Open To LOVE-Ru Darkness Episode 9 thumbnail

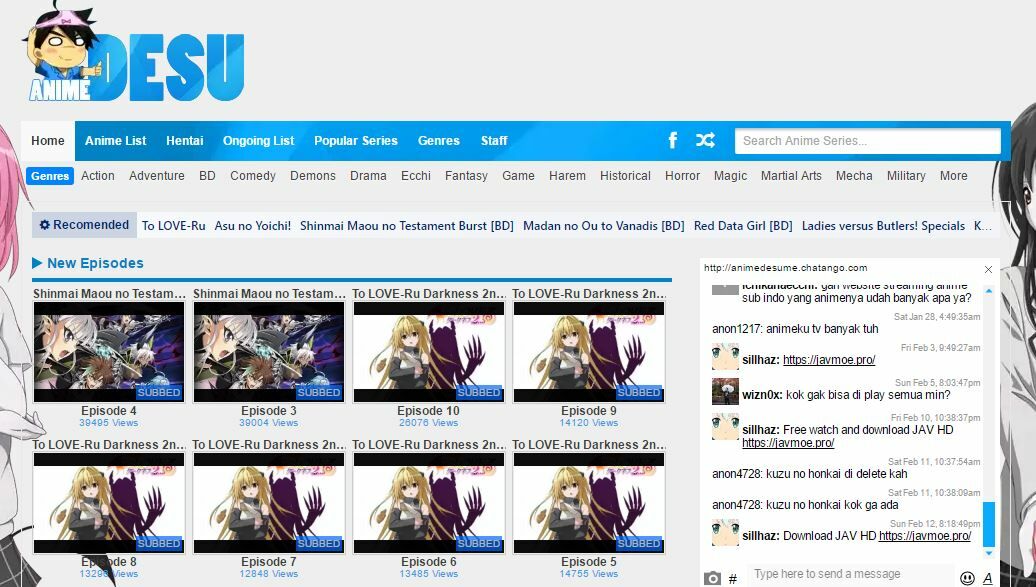589,352
